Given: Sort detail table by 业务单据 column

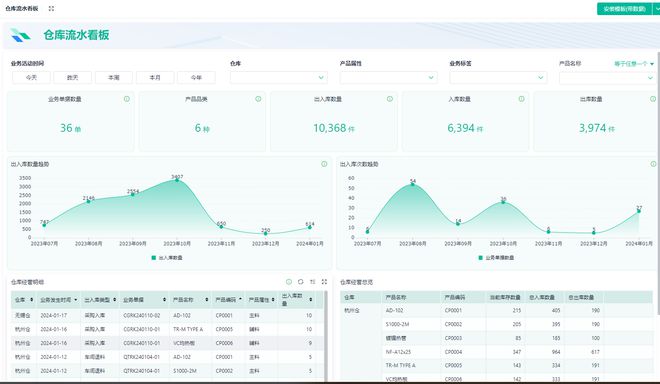Looking at the screenshot, I should pos(164,300).
